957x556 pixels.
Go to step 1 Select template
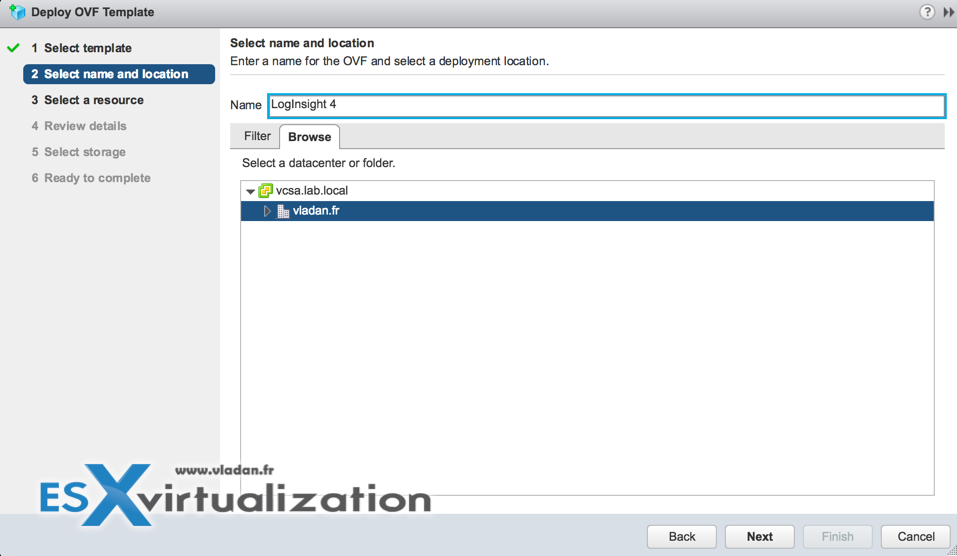(x=82, y=48)
